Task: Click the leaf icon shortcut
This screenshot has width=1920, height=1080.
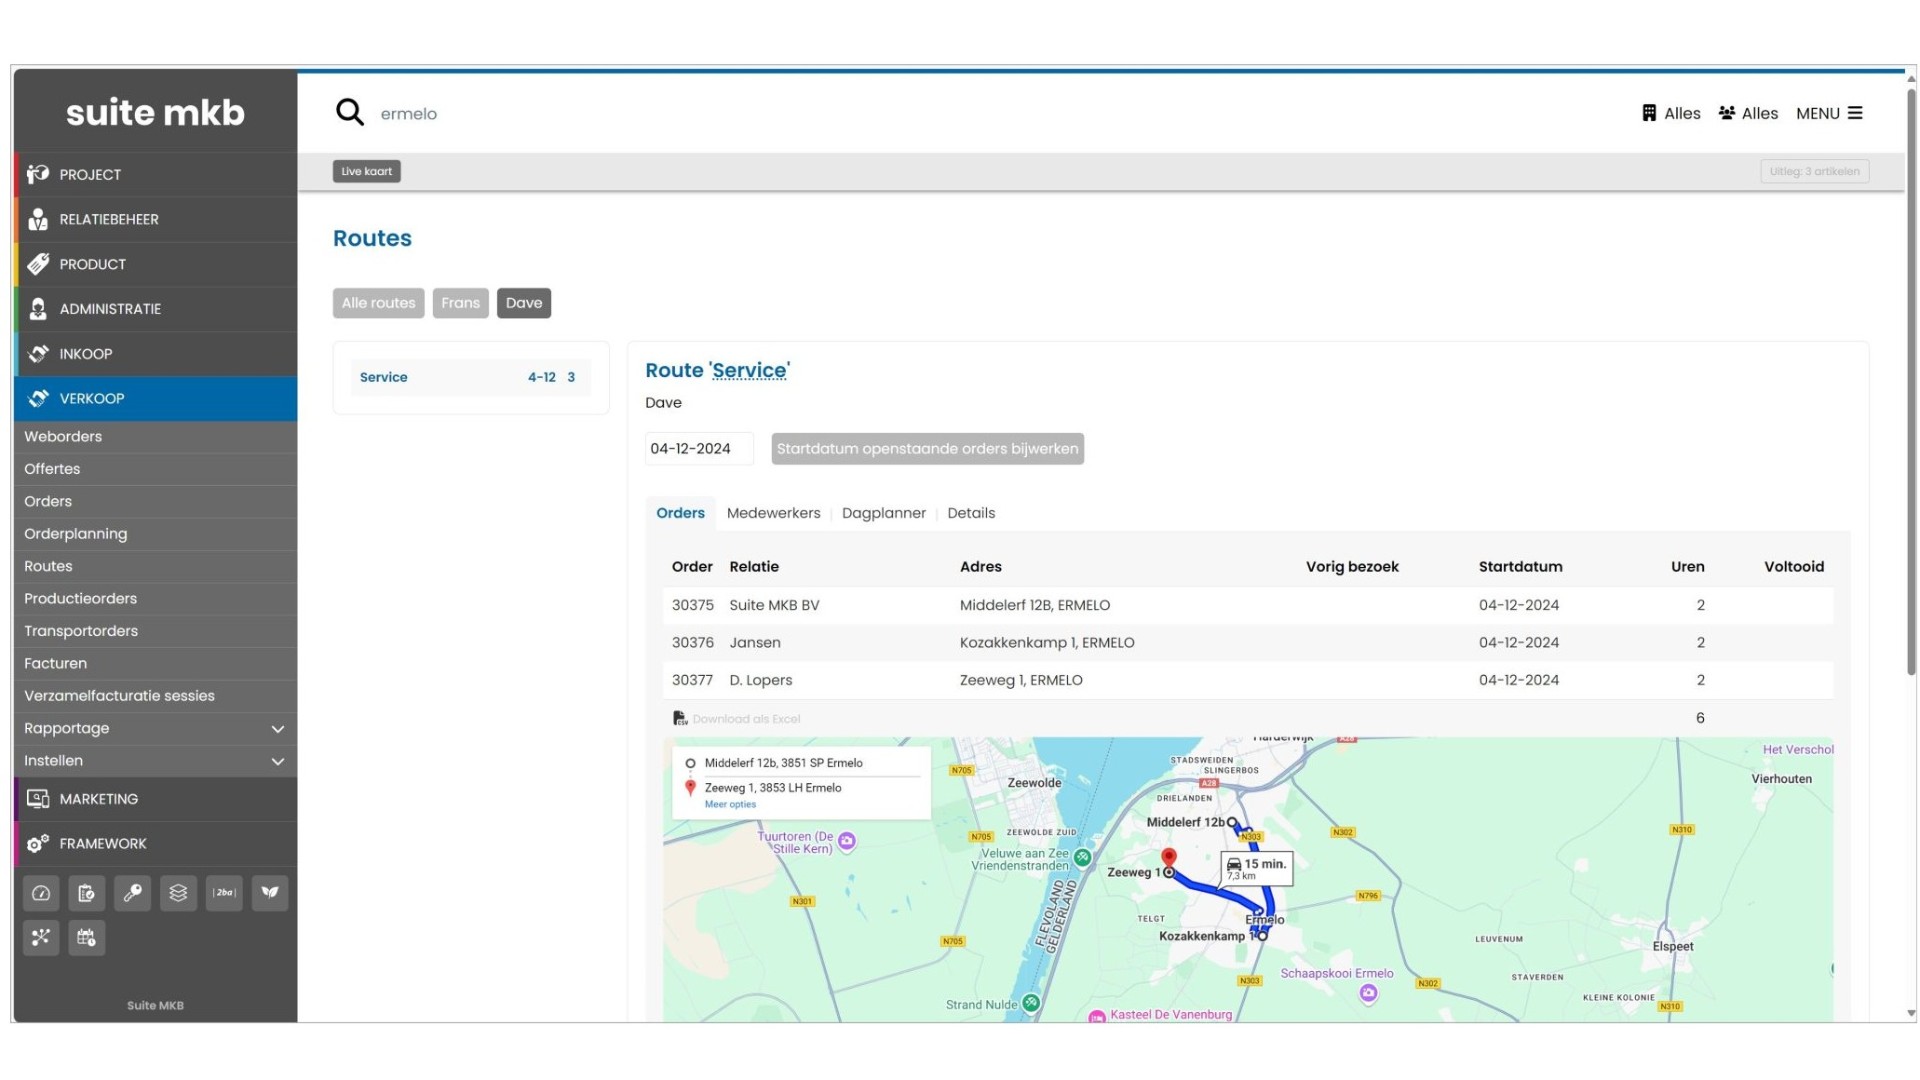Action: (x=270, y=893)
